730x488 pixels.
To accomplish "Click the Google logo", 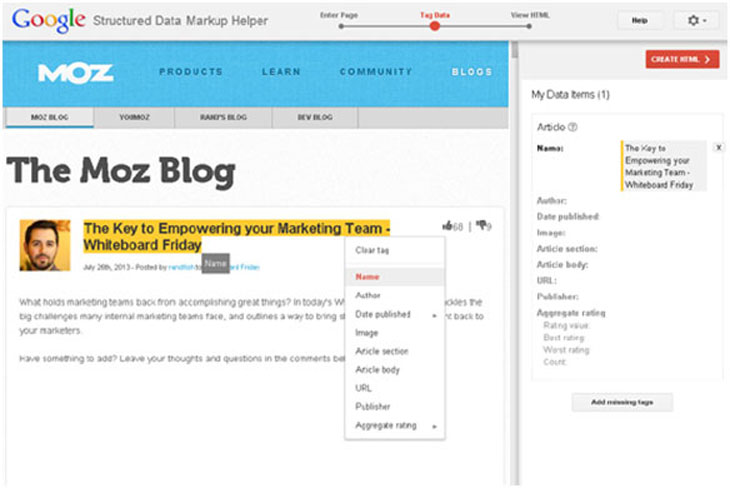I will 48,20.
